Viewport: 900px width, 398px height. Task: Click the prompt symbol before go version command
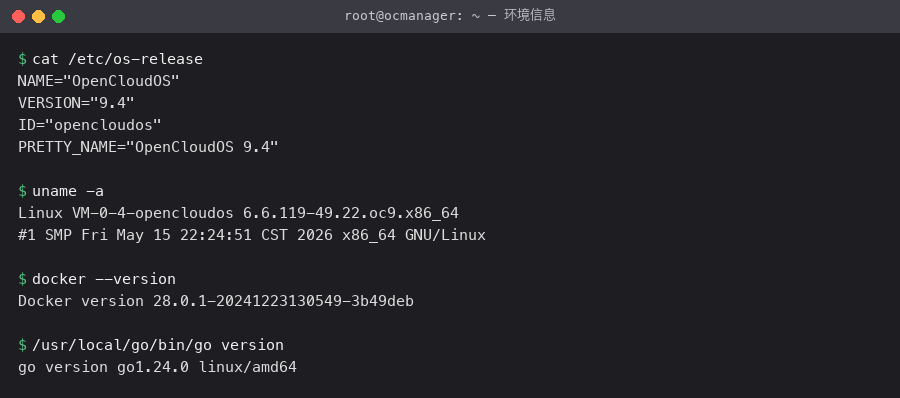22,345
